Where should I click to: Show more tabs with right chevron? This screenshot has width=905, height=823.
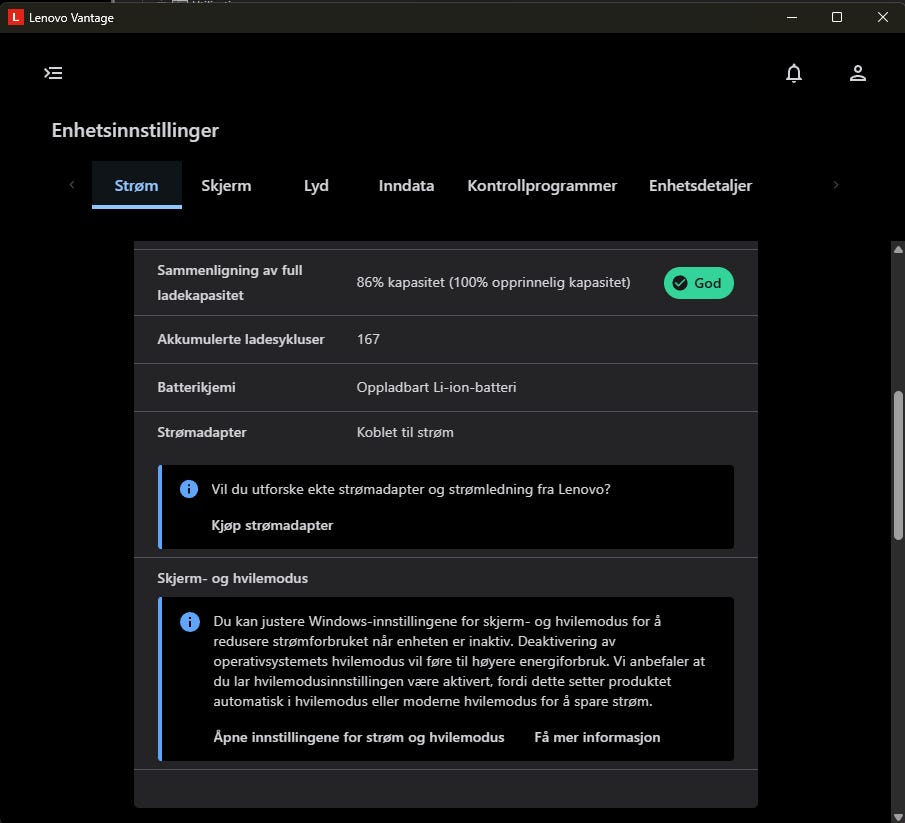(x=835, y=185)
